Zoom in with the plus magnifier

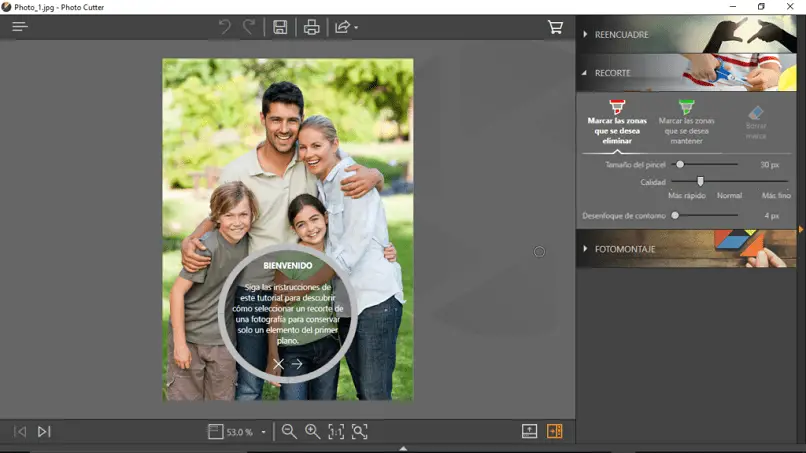[313, 431]
